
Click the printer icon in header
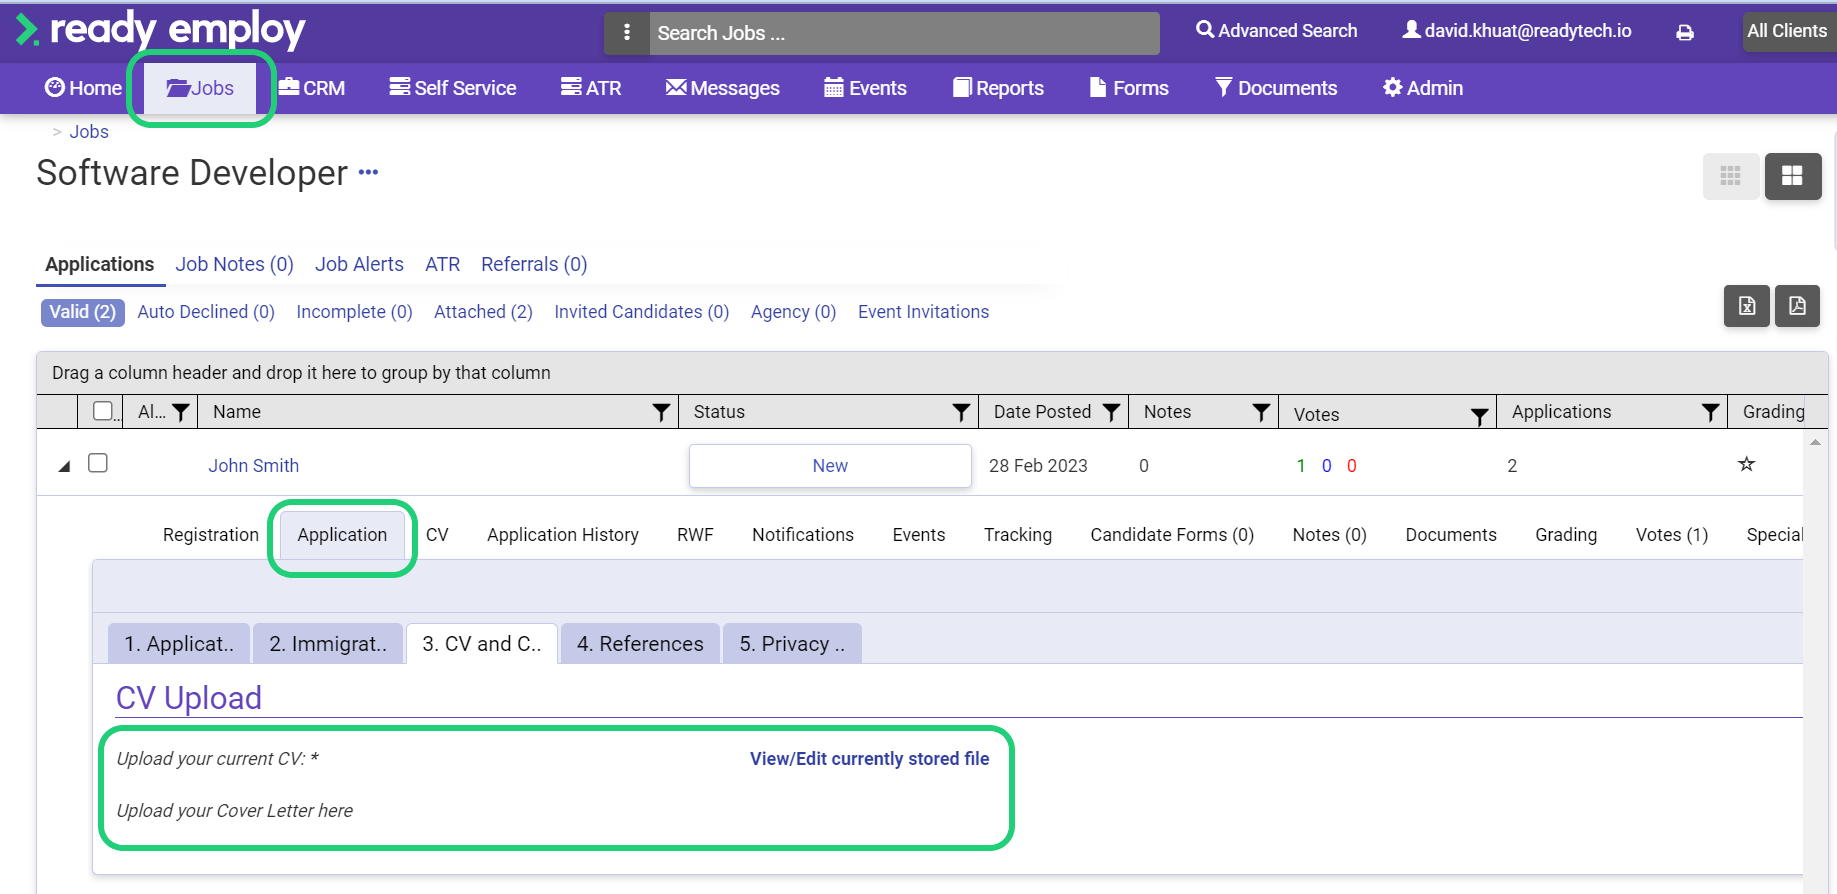(x=1685, y=33)
